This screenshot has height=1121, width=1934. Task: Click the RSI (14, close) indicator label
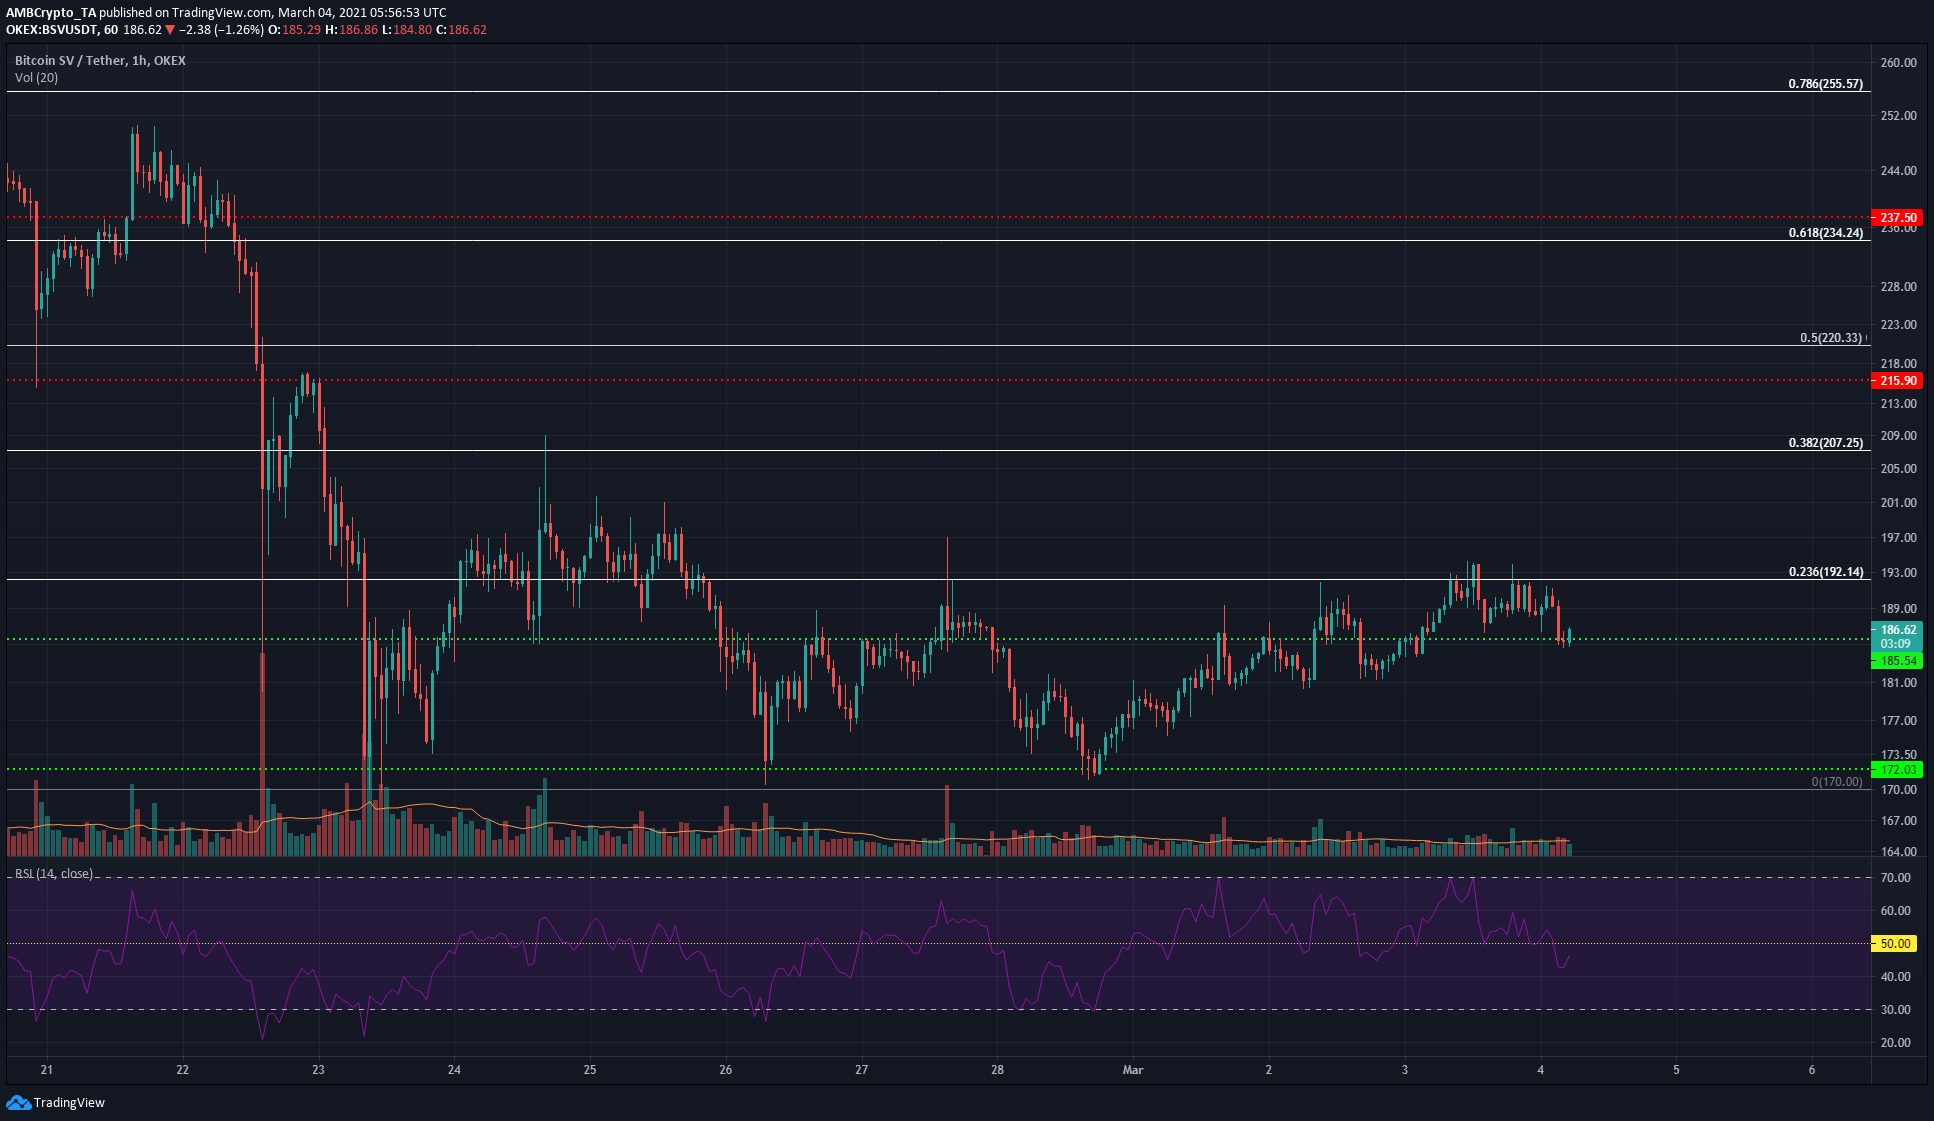tap(53, 874)
